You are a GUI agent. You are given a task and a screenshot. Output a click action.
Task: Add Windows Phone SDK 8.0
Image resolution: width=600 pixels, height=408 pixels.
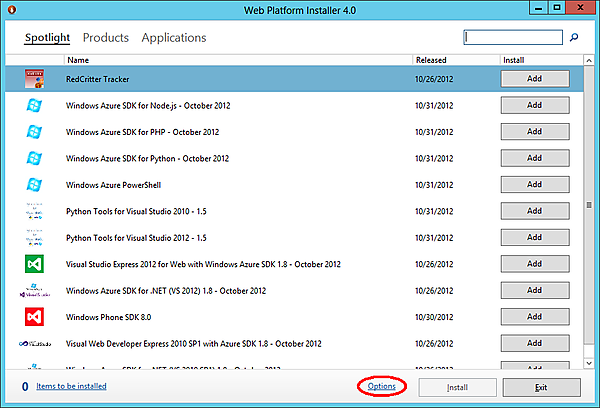(x=534, y=317)
